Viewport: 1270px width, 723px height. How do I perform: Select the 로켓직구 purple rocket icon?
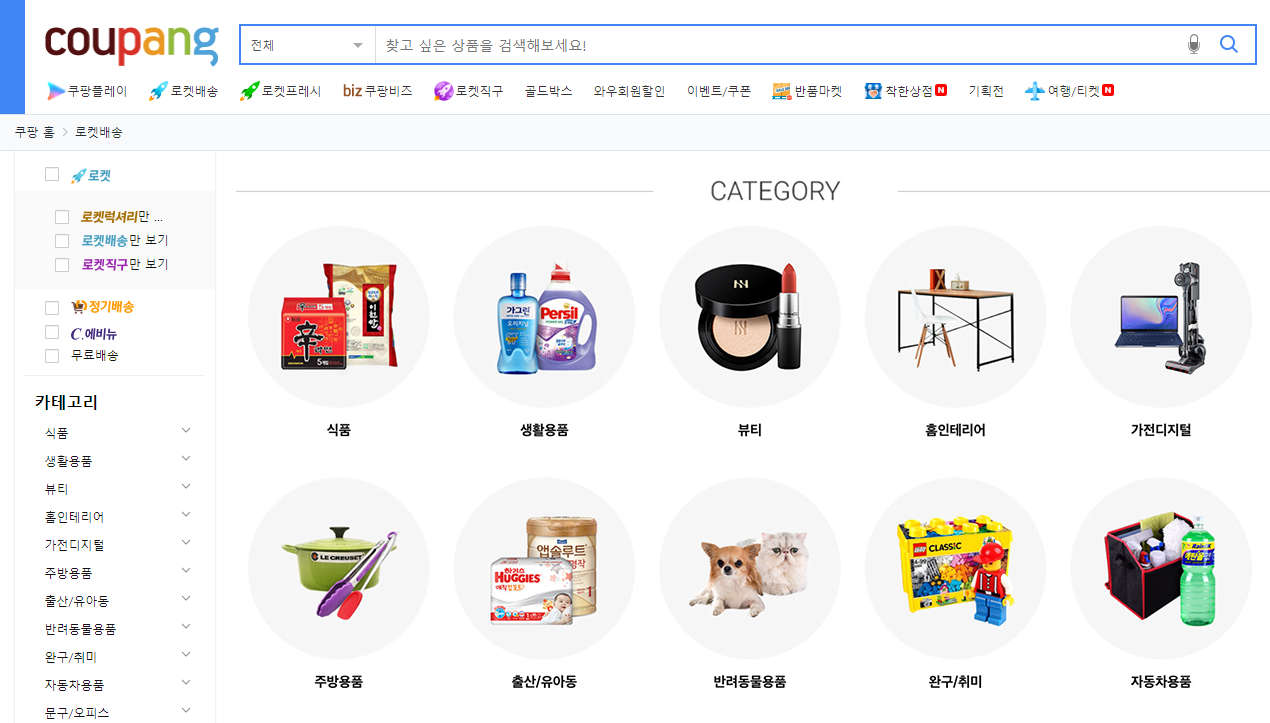pyautogui.click(x=443, y=91)
